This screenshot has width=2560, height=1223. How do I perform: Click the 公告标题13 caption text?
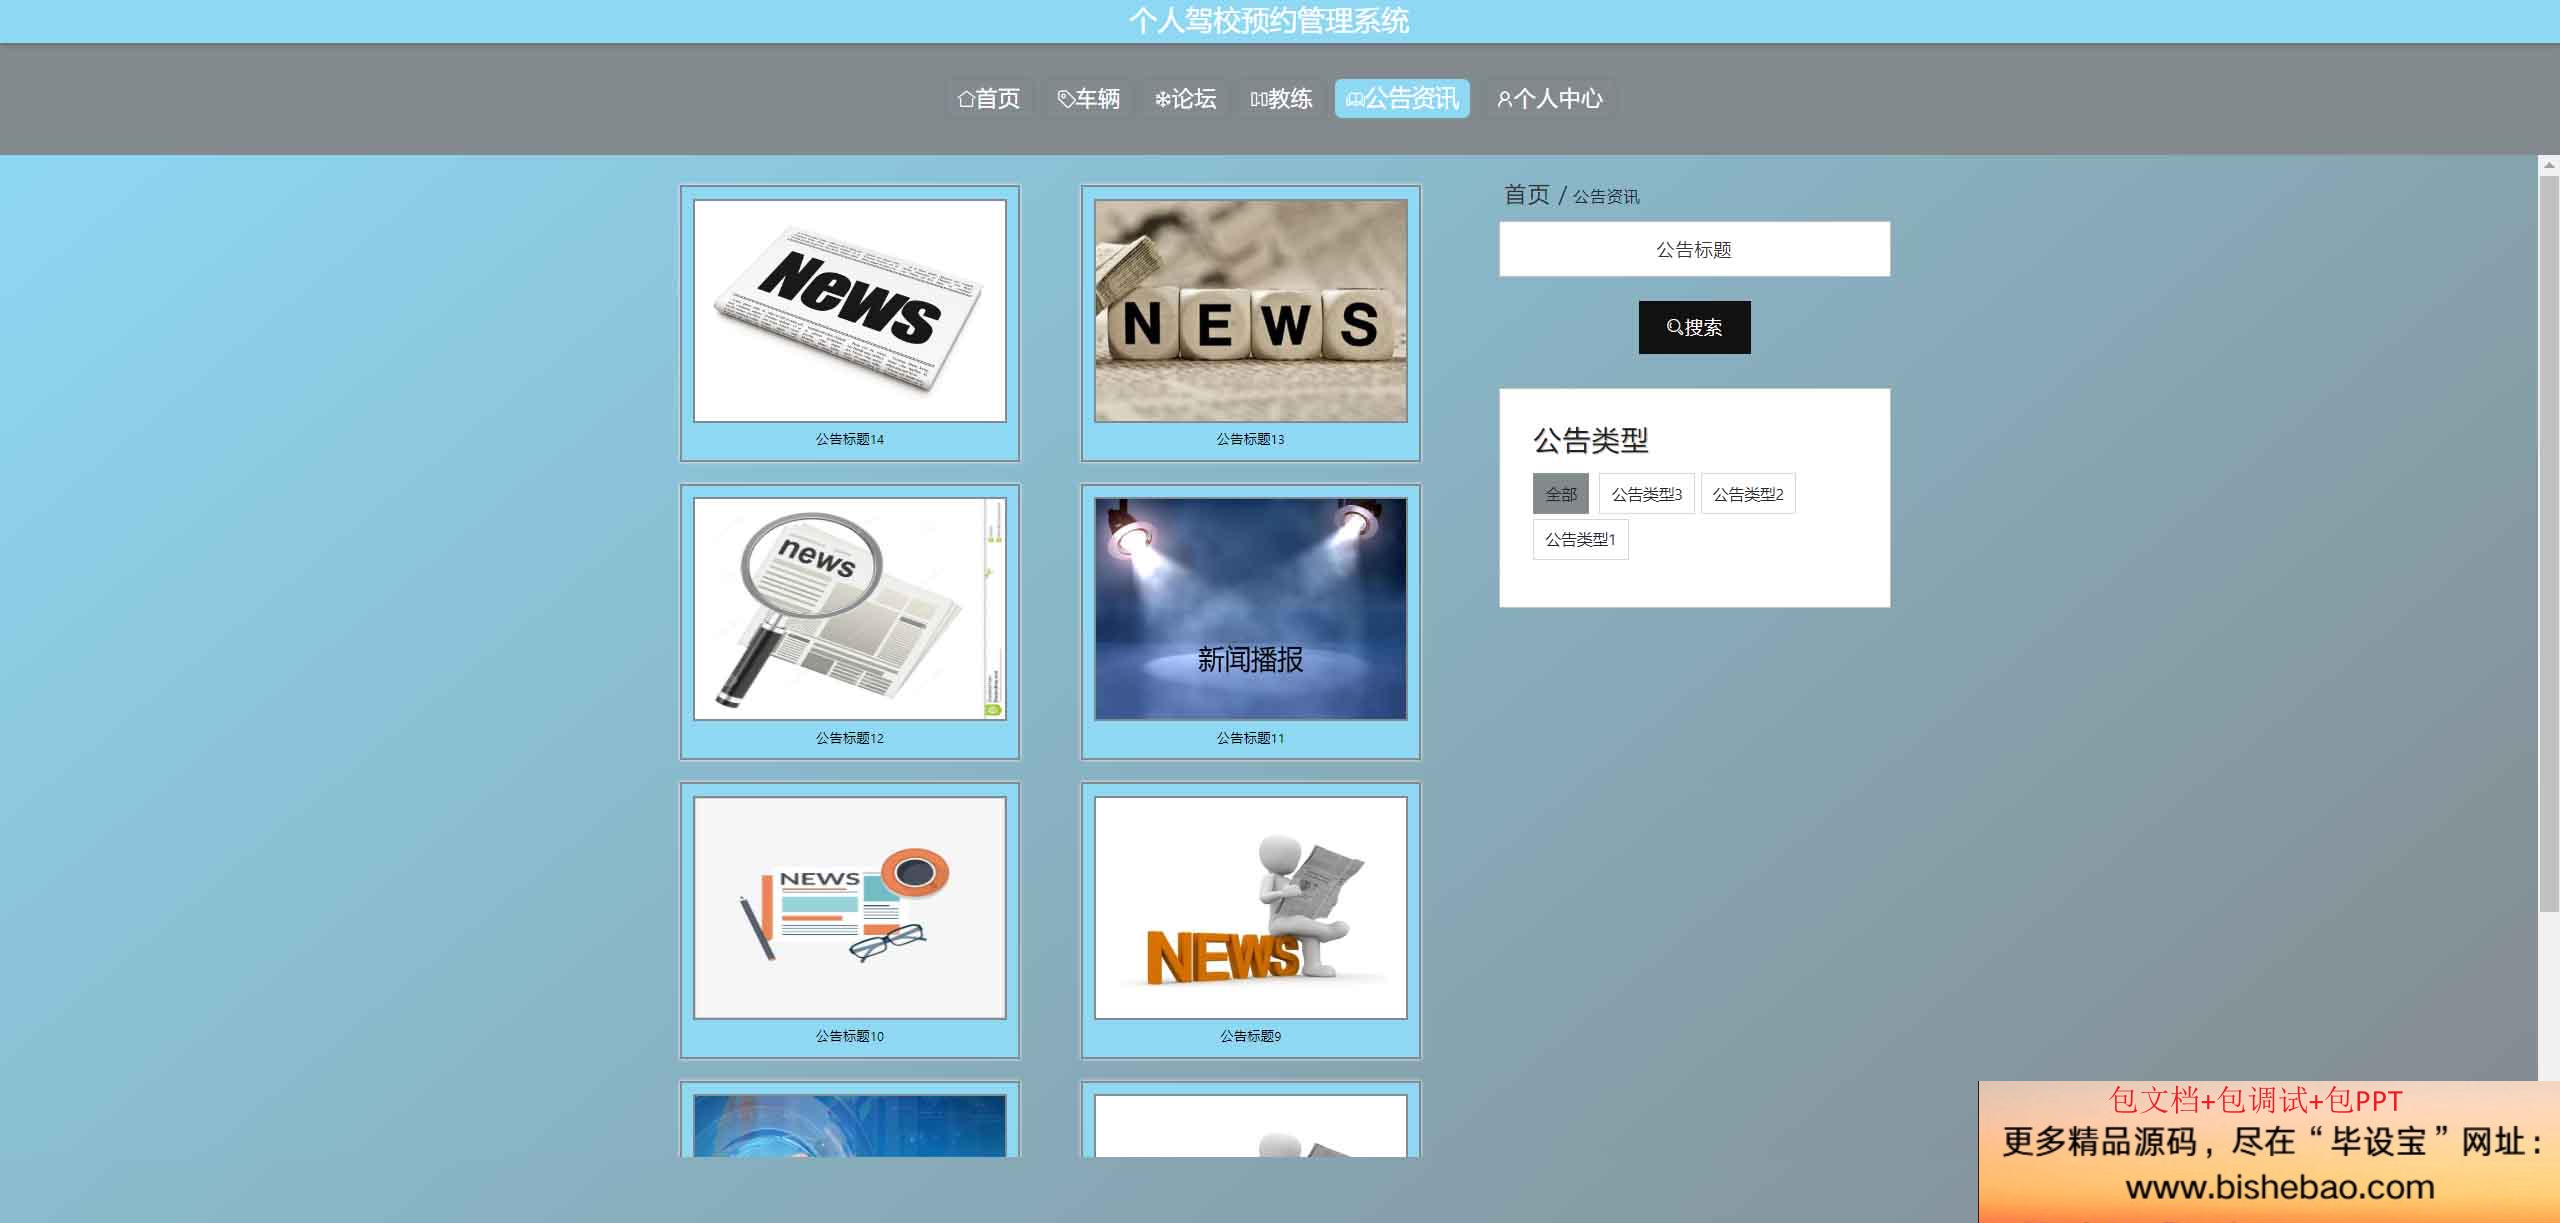1251,439
